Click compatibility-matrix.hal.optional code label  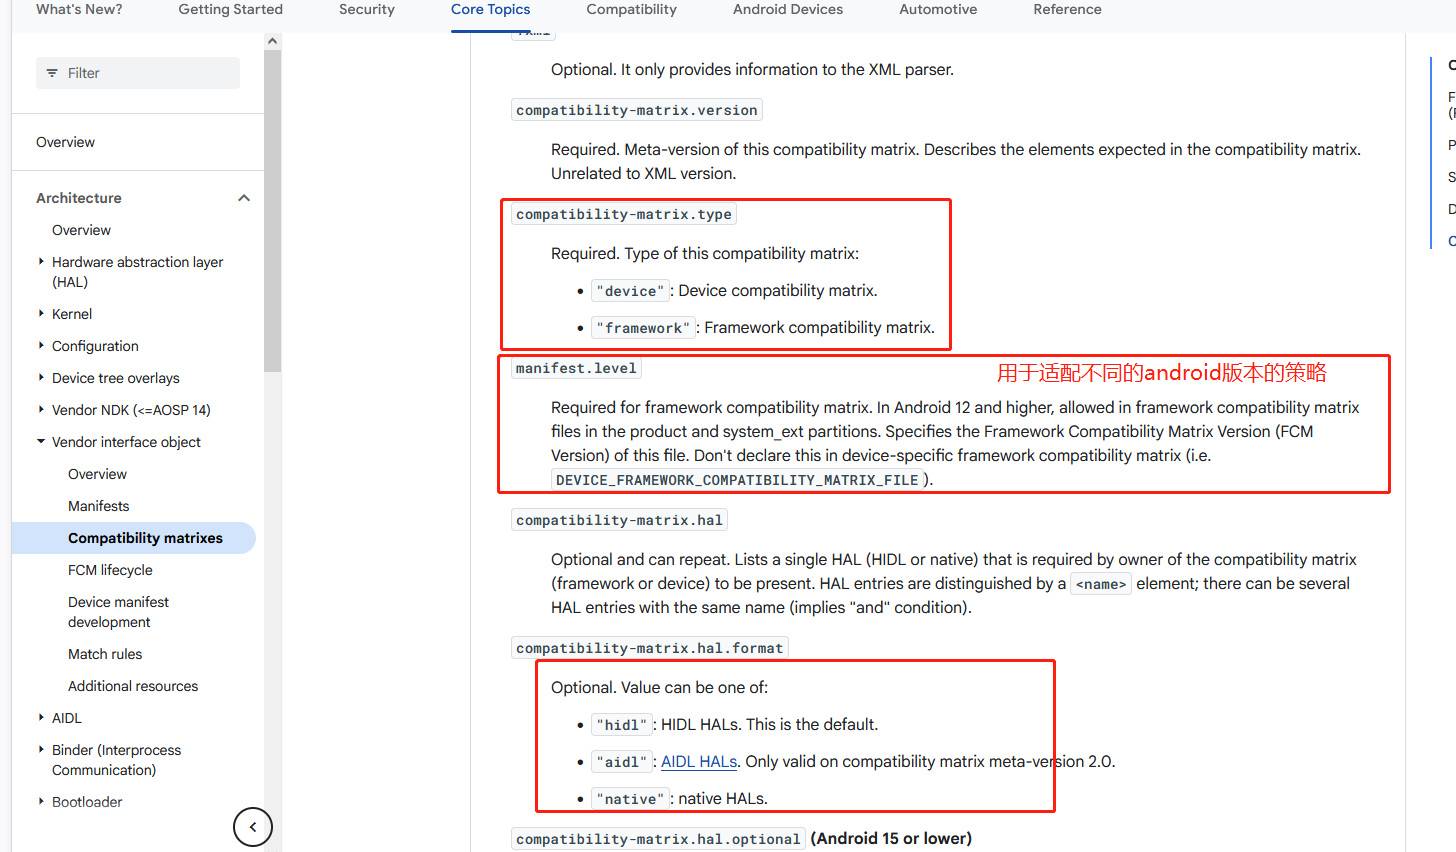[658, 839]
